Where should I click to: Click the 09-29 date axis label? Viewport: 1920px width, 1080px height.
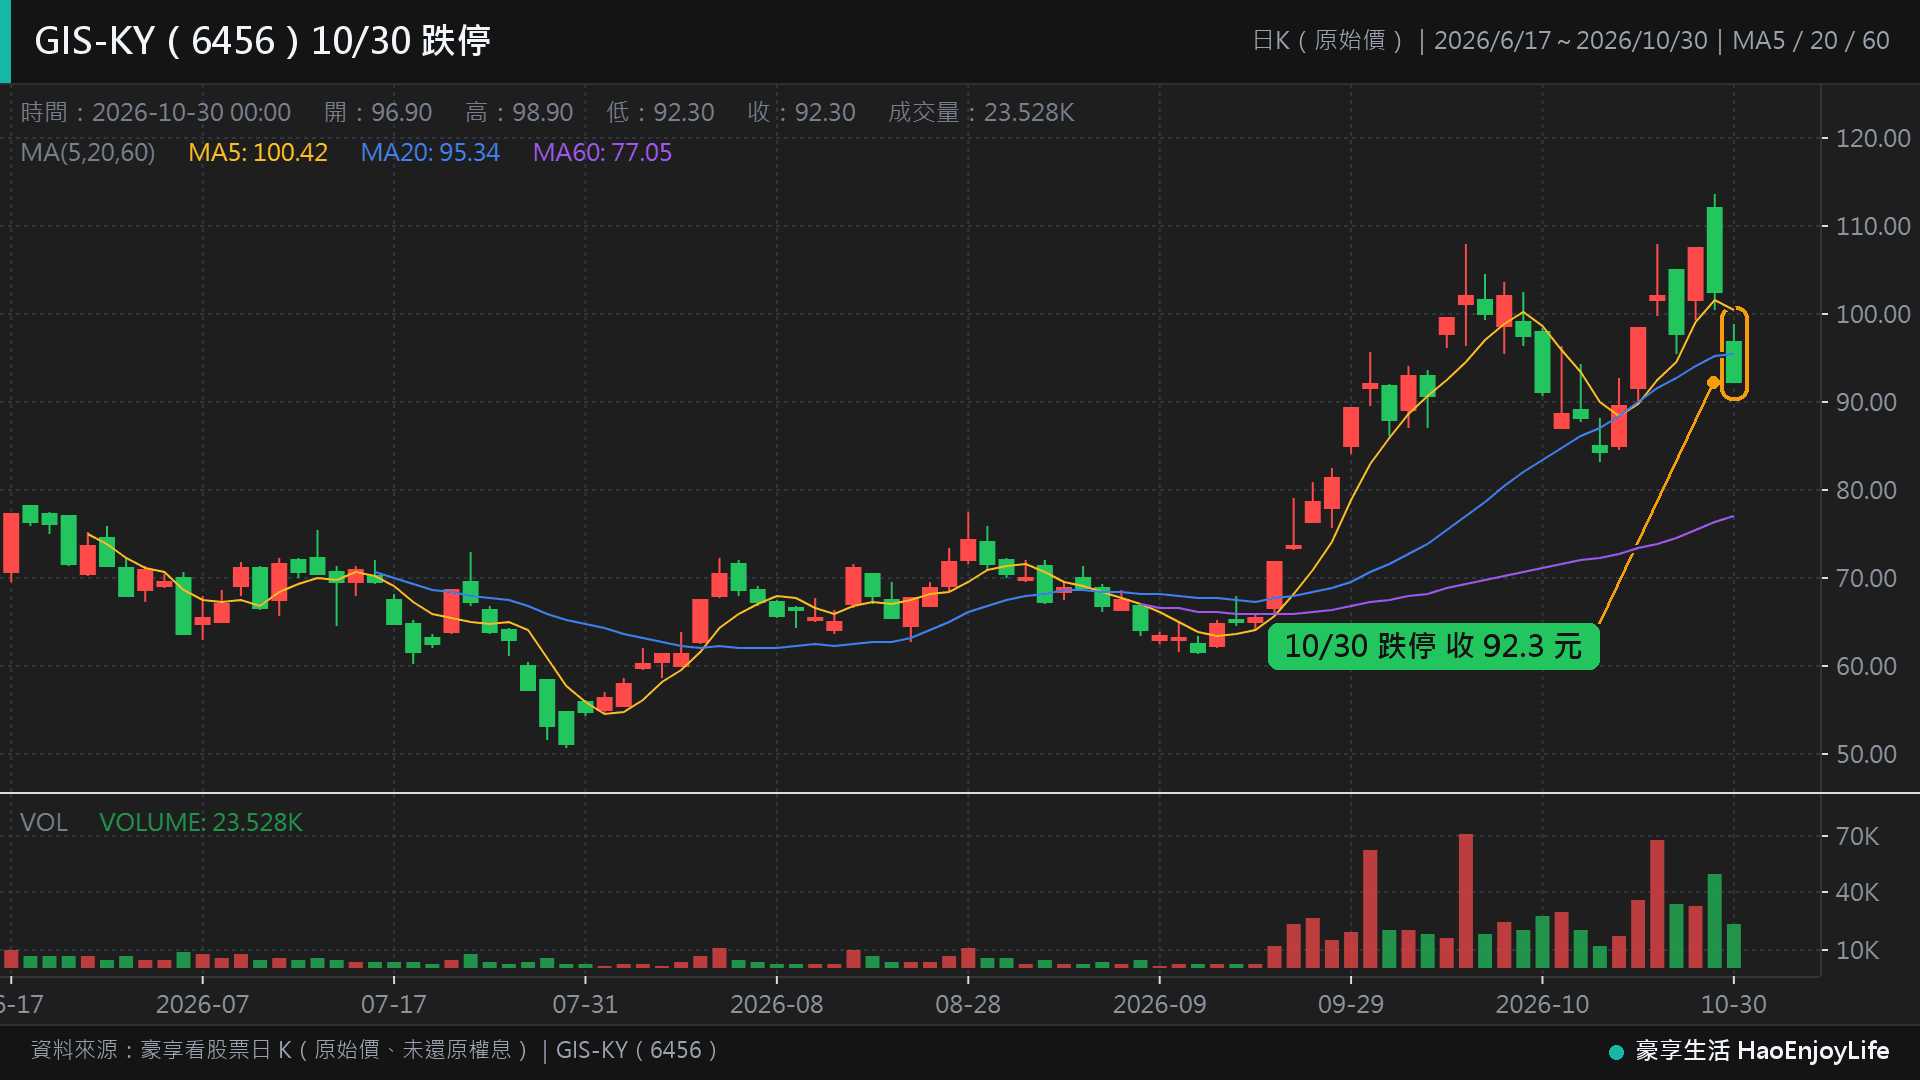(1351, 1004)
